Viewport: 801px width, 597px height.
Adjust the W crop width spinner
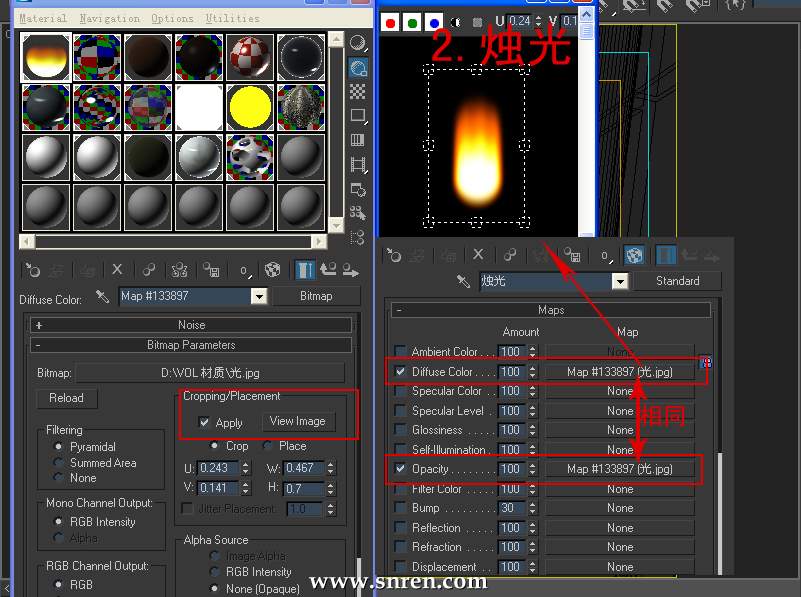[331, 468]
